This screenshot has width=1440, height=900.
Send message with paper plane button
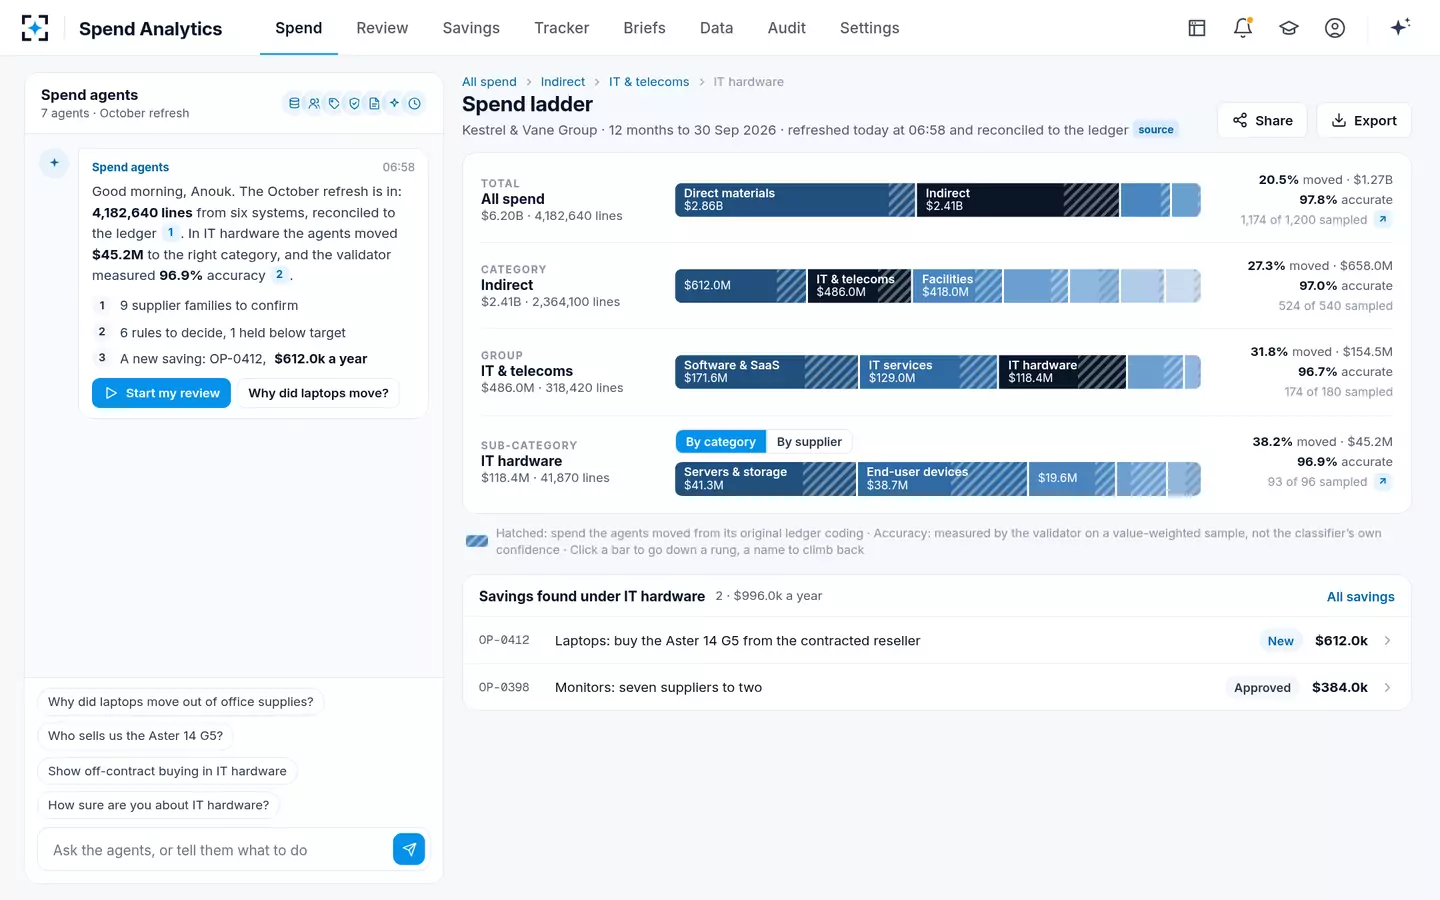409,849
